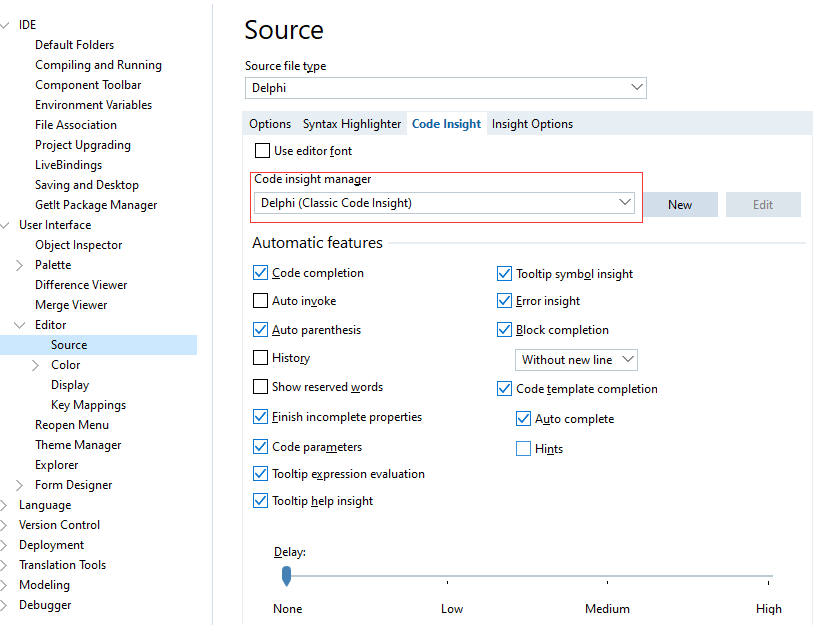
Task: Select Key Mappings in the tree
Action: 88,405
